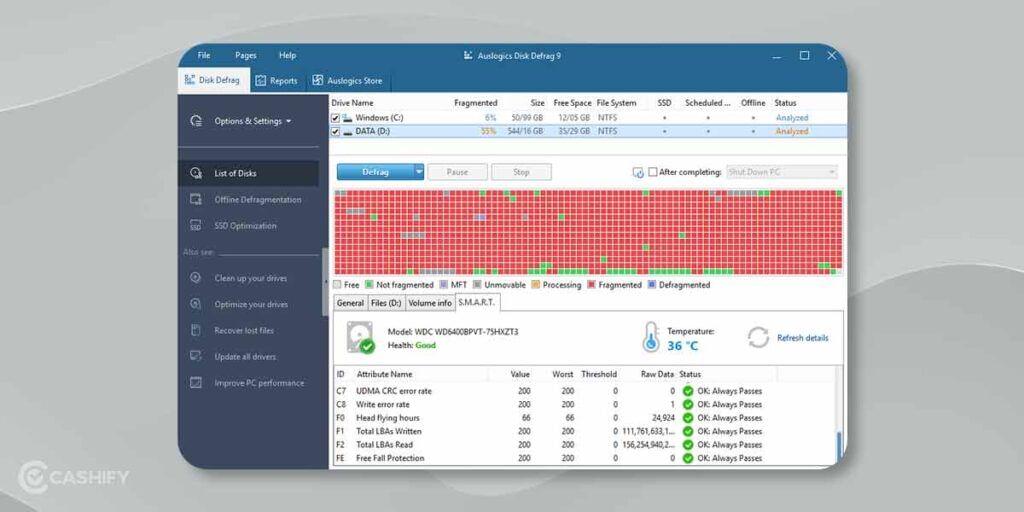Switch to the Files (D:) tab
Viewport: 1024px width, 512px height.
click(x=386, y=303)
